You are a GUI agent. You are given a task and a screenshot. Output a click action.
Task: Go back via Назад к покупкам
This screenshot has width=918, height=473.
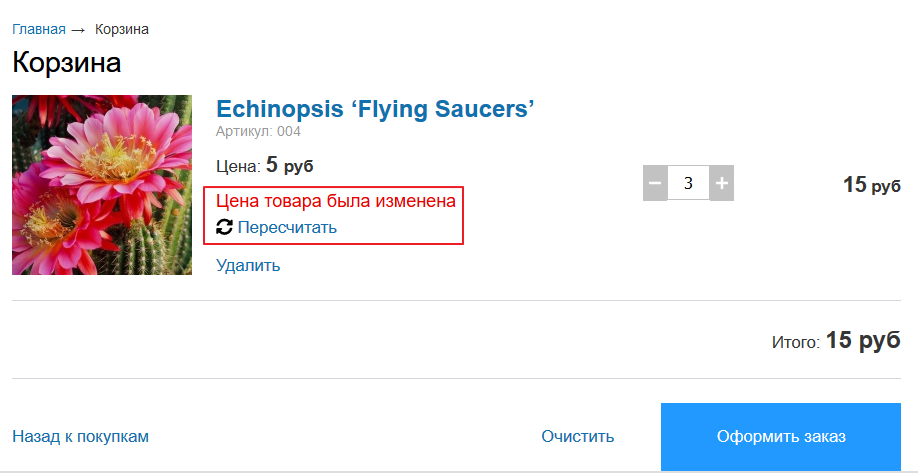80,436
